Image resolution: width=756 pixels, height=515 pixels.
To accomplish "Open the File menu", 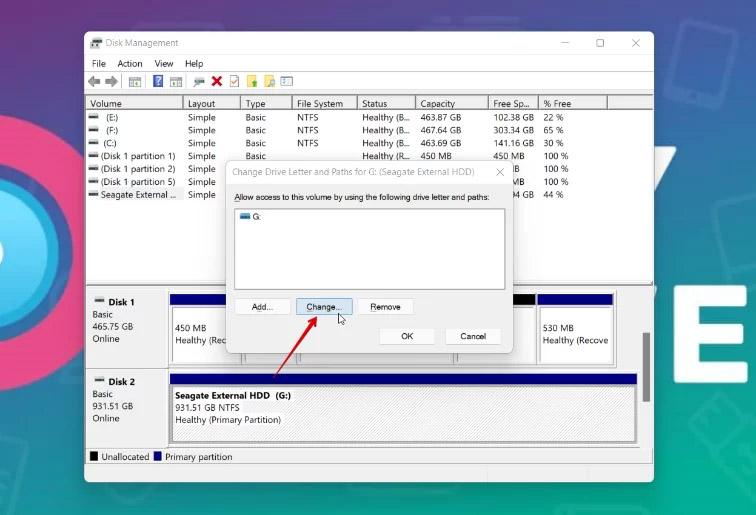I will point(99,64).
